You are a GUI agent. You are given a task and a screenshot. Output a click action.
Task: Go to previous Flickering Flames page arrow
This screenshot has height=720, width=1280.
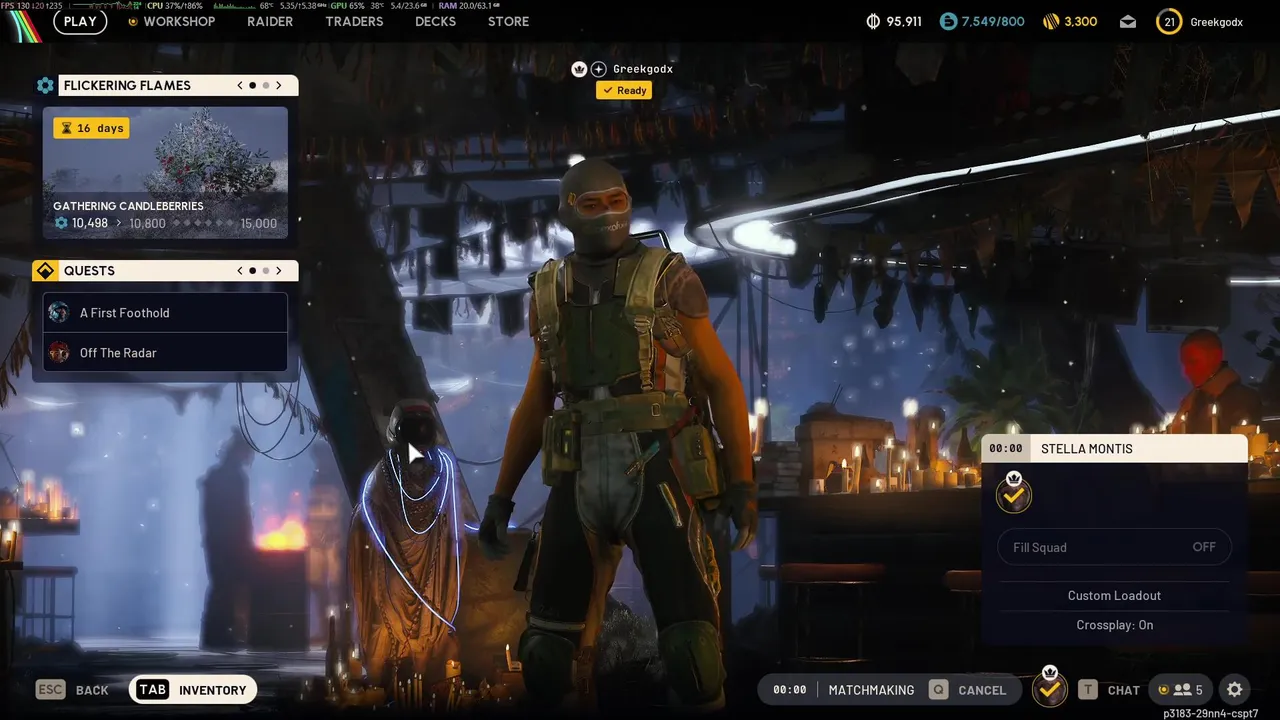click(x=240, y=86)
